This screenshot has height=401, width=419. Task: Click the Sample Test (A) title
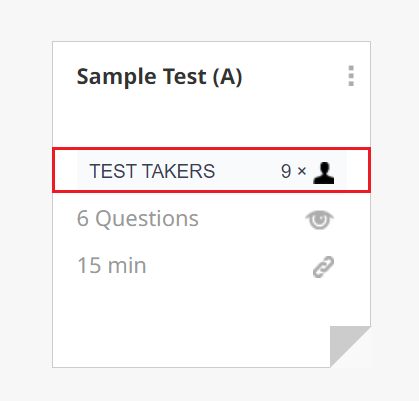(x=159, y=77)
